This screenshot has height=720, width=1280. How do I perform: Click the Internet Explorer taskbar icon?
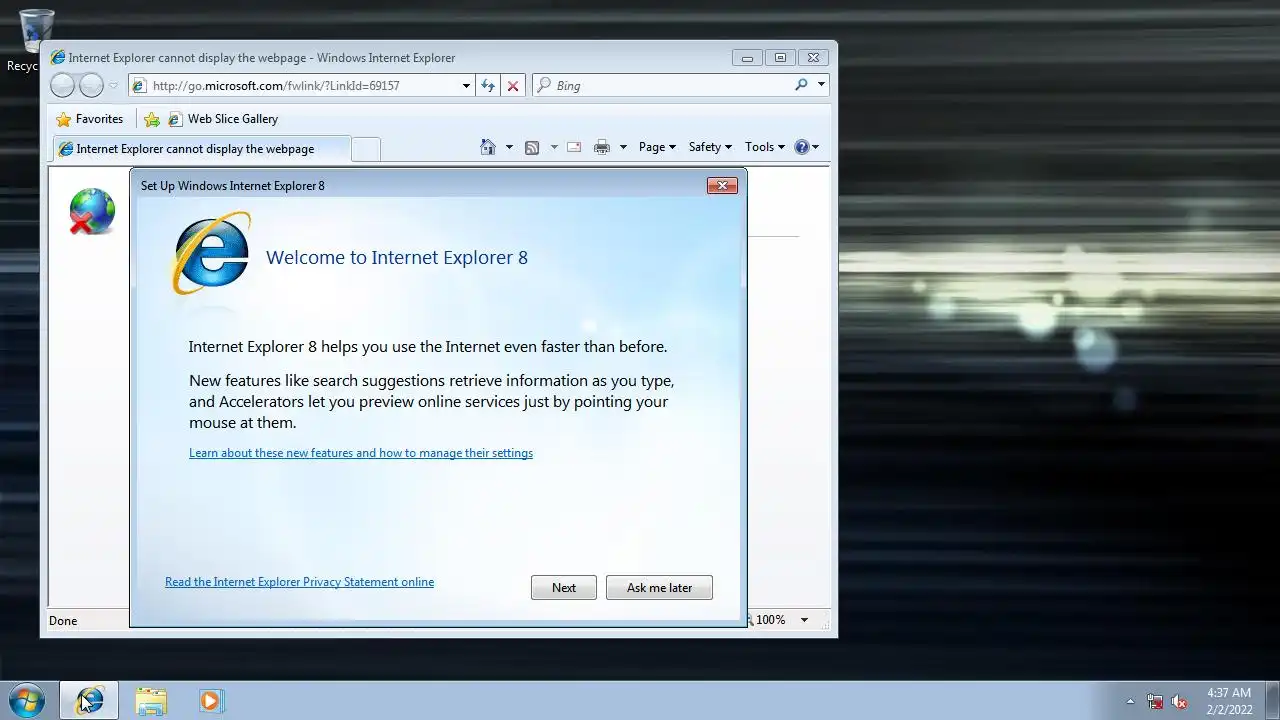(89, 701)
